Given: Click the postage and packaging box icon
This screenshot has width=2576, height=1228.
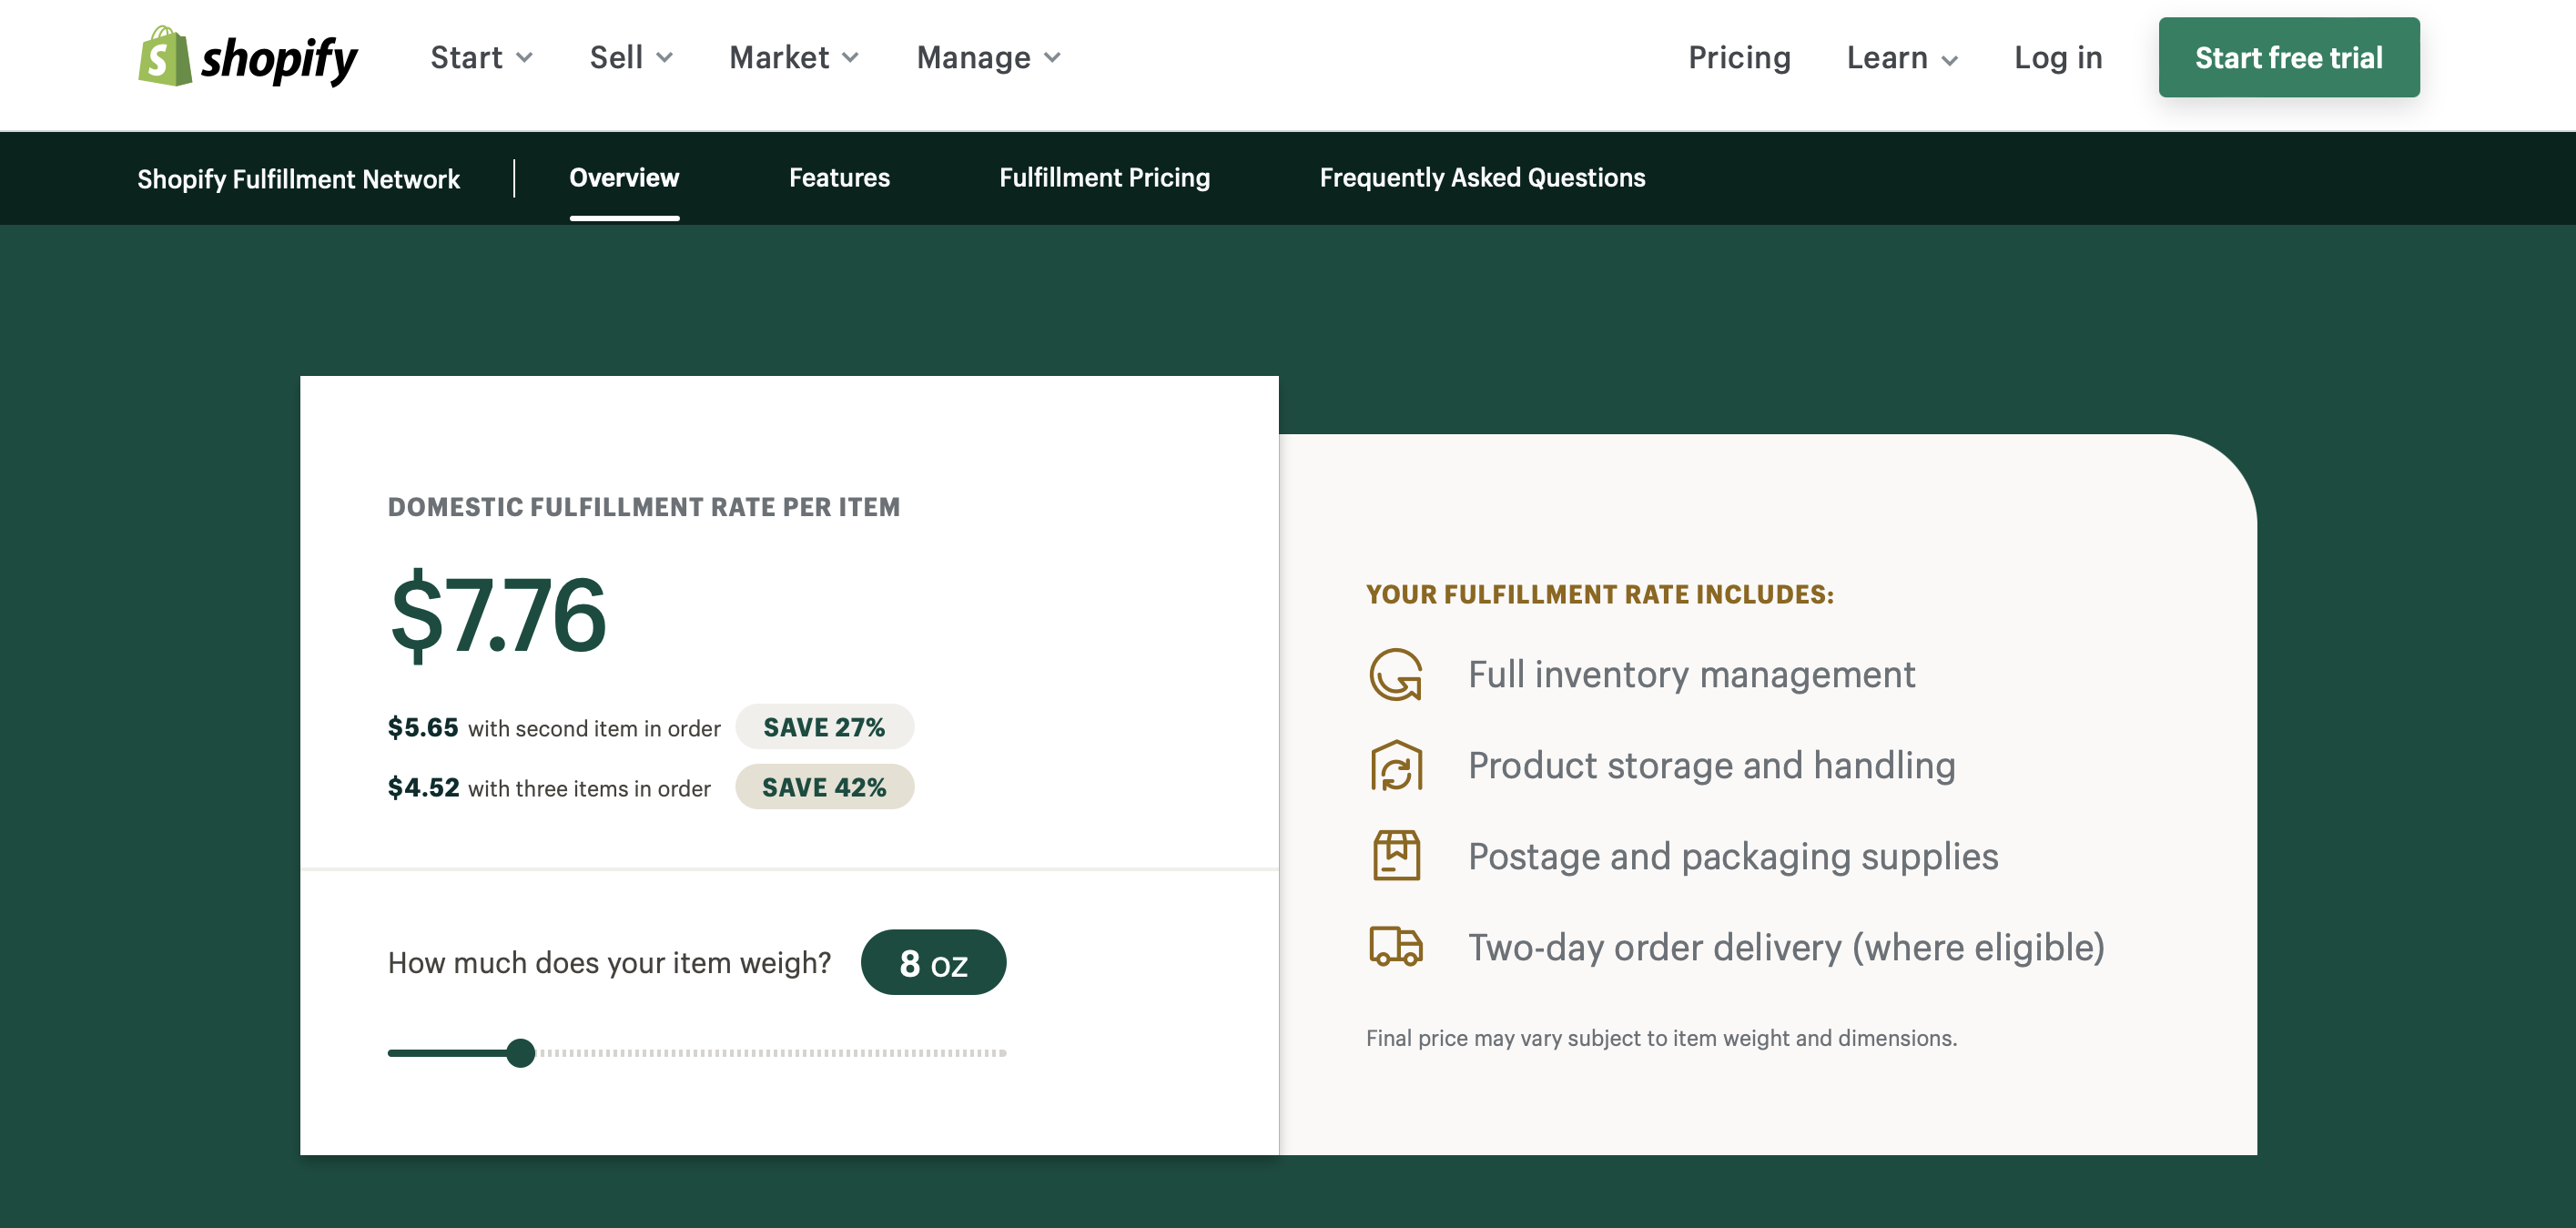Looking at the screenshot, I should [x=1396, y=856].
